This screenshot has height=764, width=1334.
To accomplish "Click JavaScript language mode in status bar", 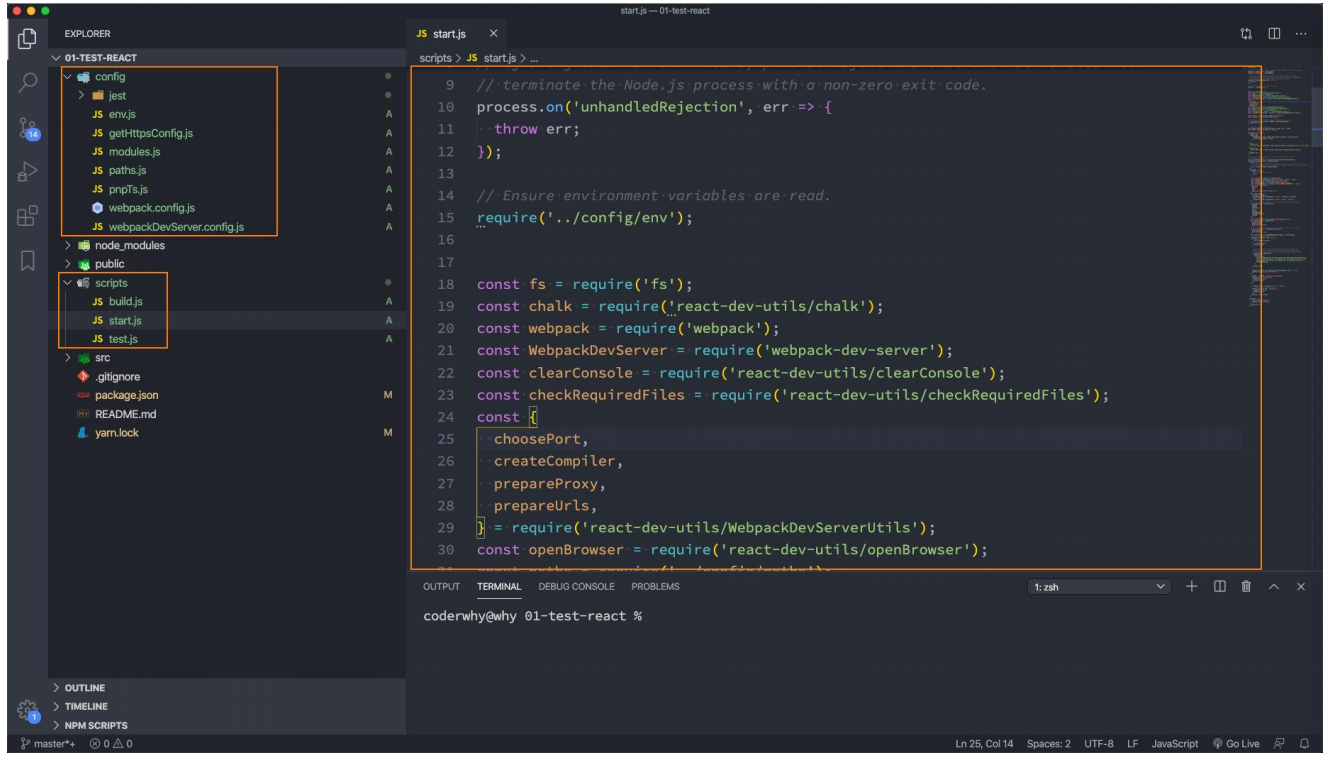I will pos(1174,744).
